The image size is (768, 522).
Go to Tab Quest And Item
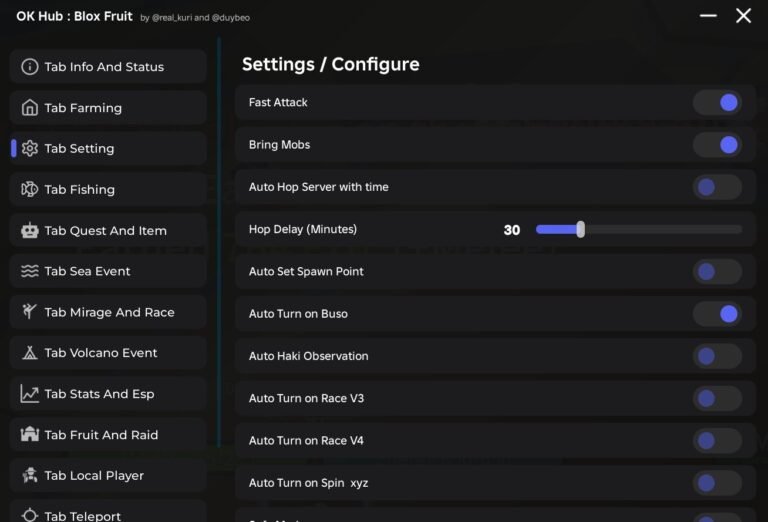coord(108,230)
